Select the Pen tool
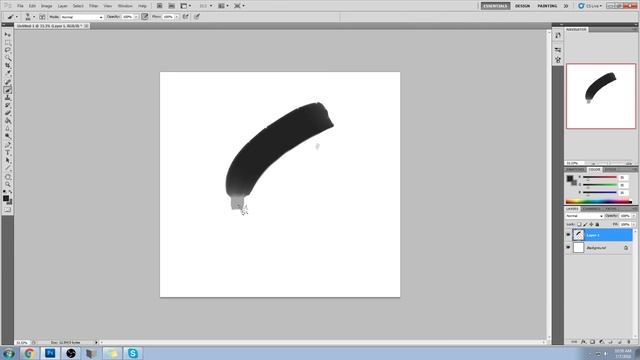Screen dimensions: 640x360 tap(7, 145)
